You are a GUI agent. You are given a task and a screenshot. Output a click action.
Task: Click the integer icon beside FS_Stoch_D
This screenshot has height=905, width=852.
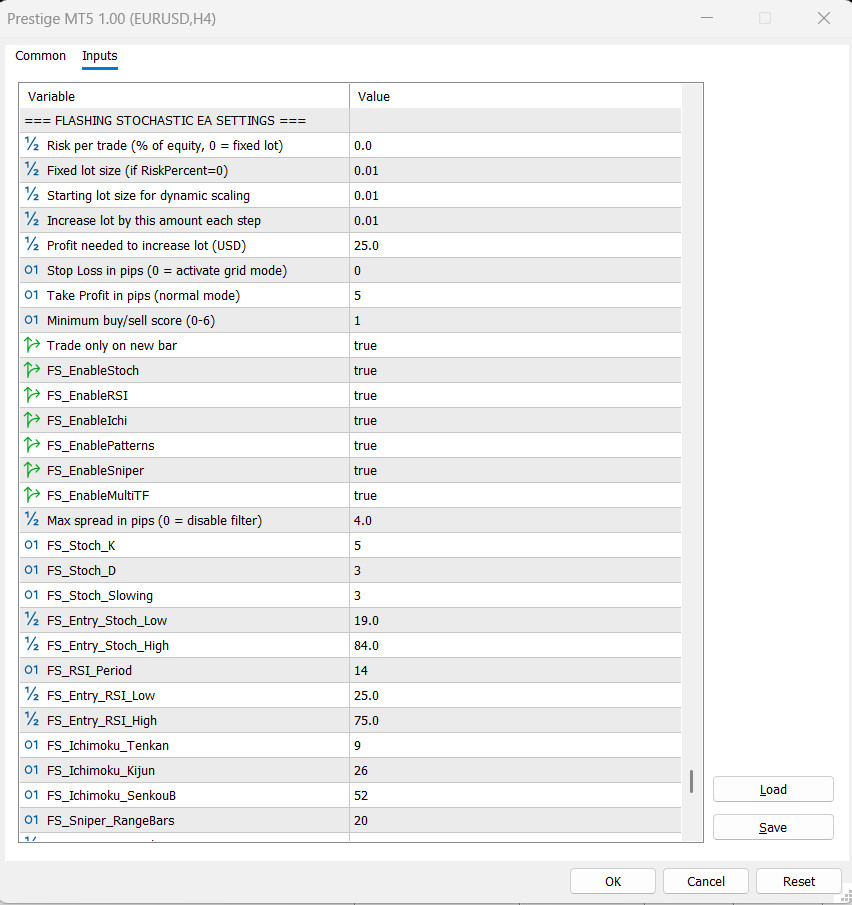click(32, 570)
